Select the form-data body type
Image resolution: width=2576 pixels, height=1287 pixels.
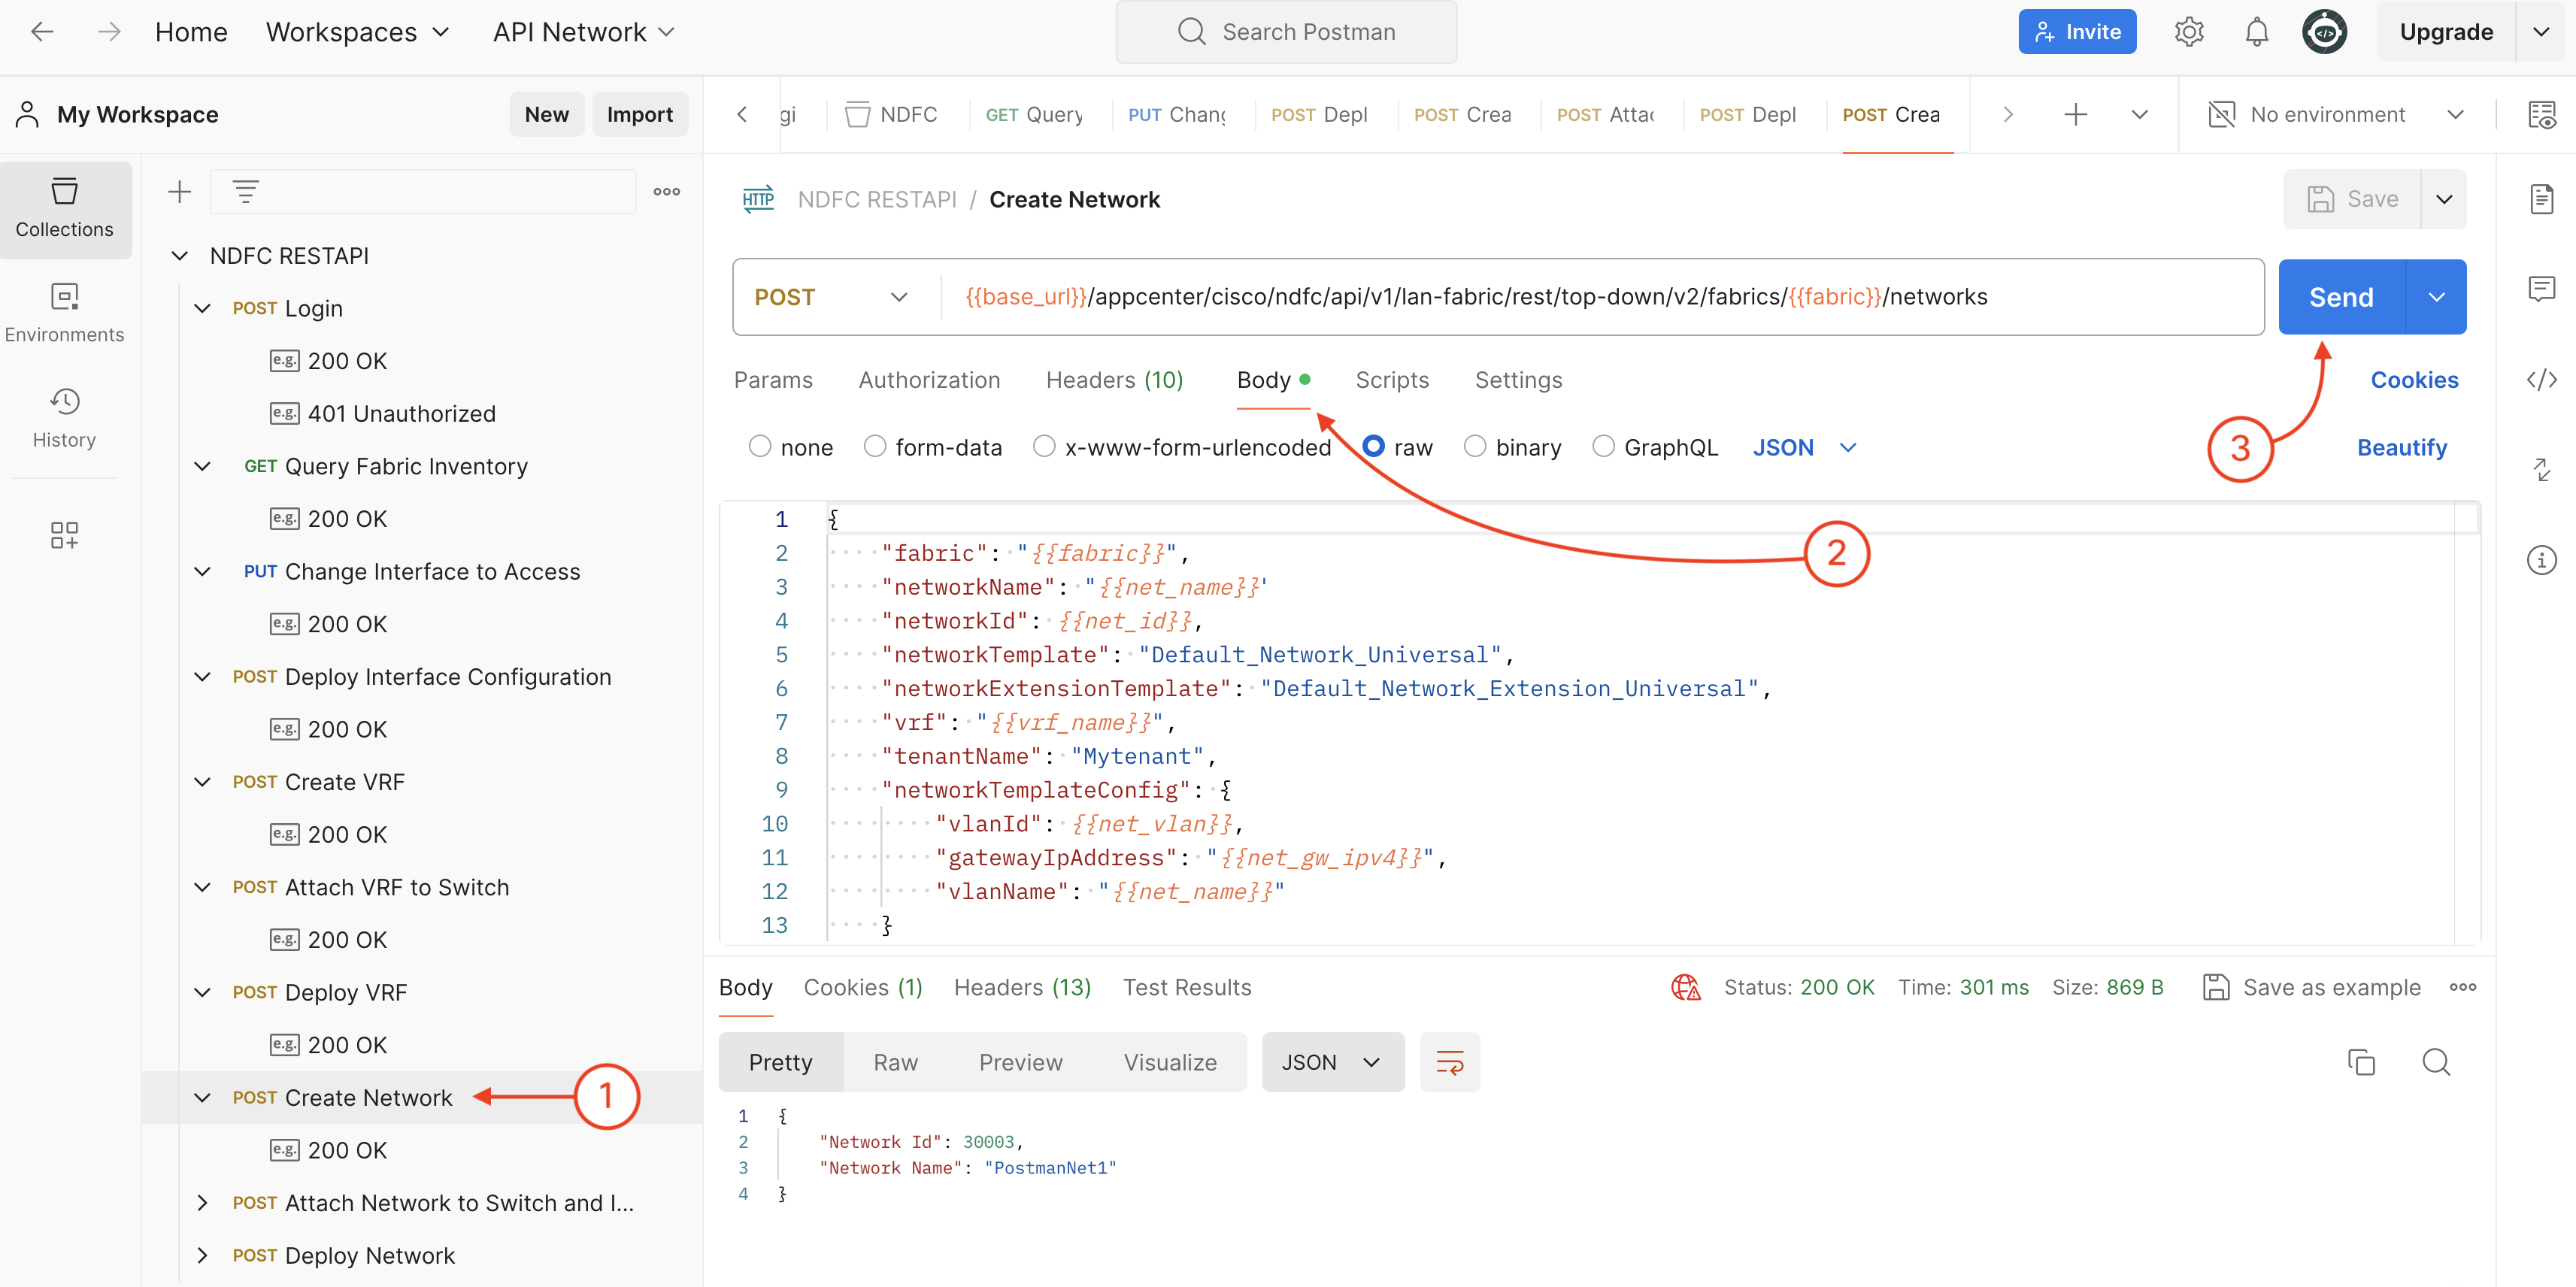pos(875,447)
